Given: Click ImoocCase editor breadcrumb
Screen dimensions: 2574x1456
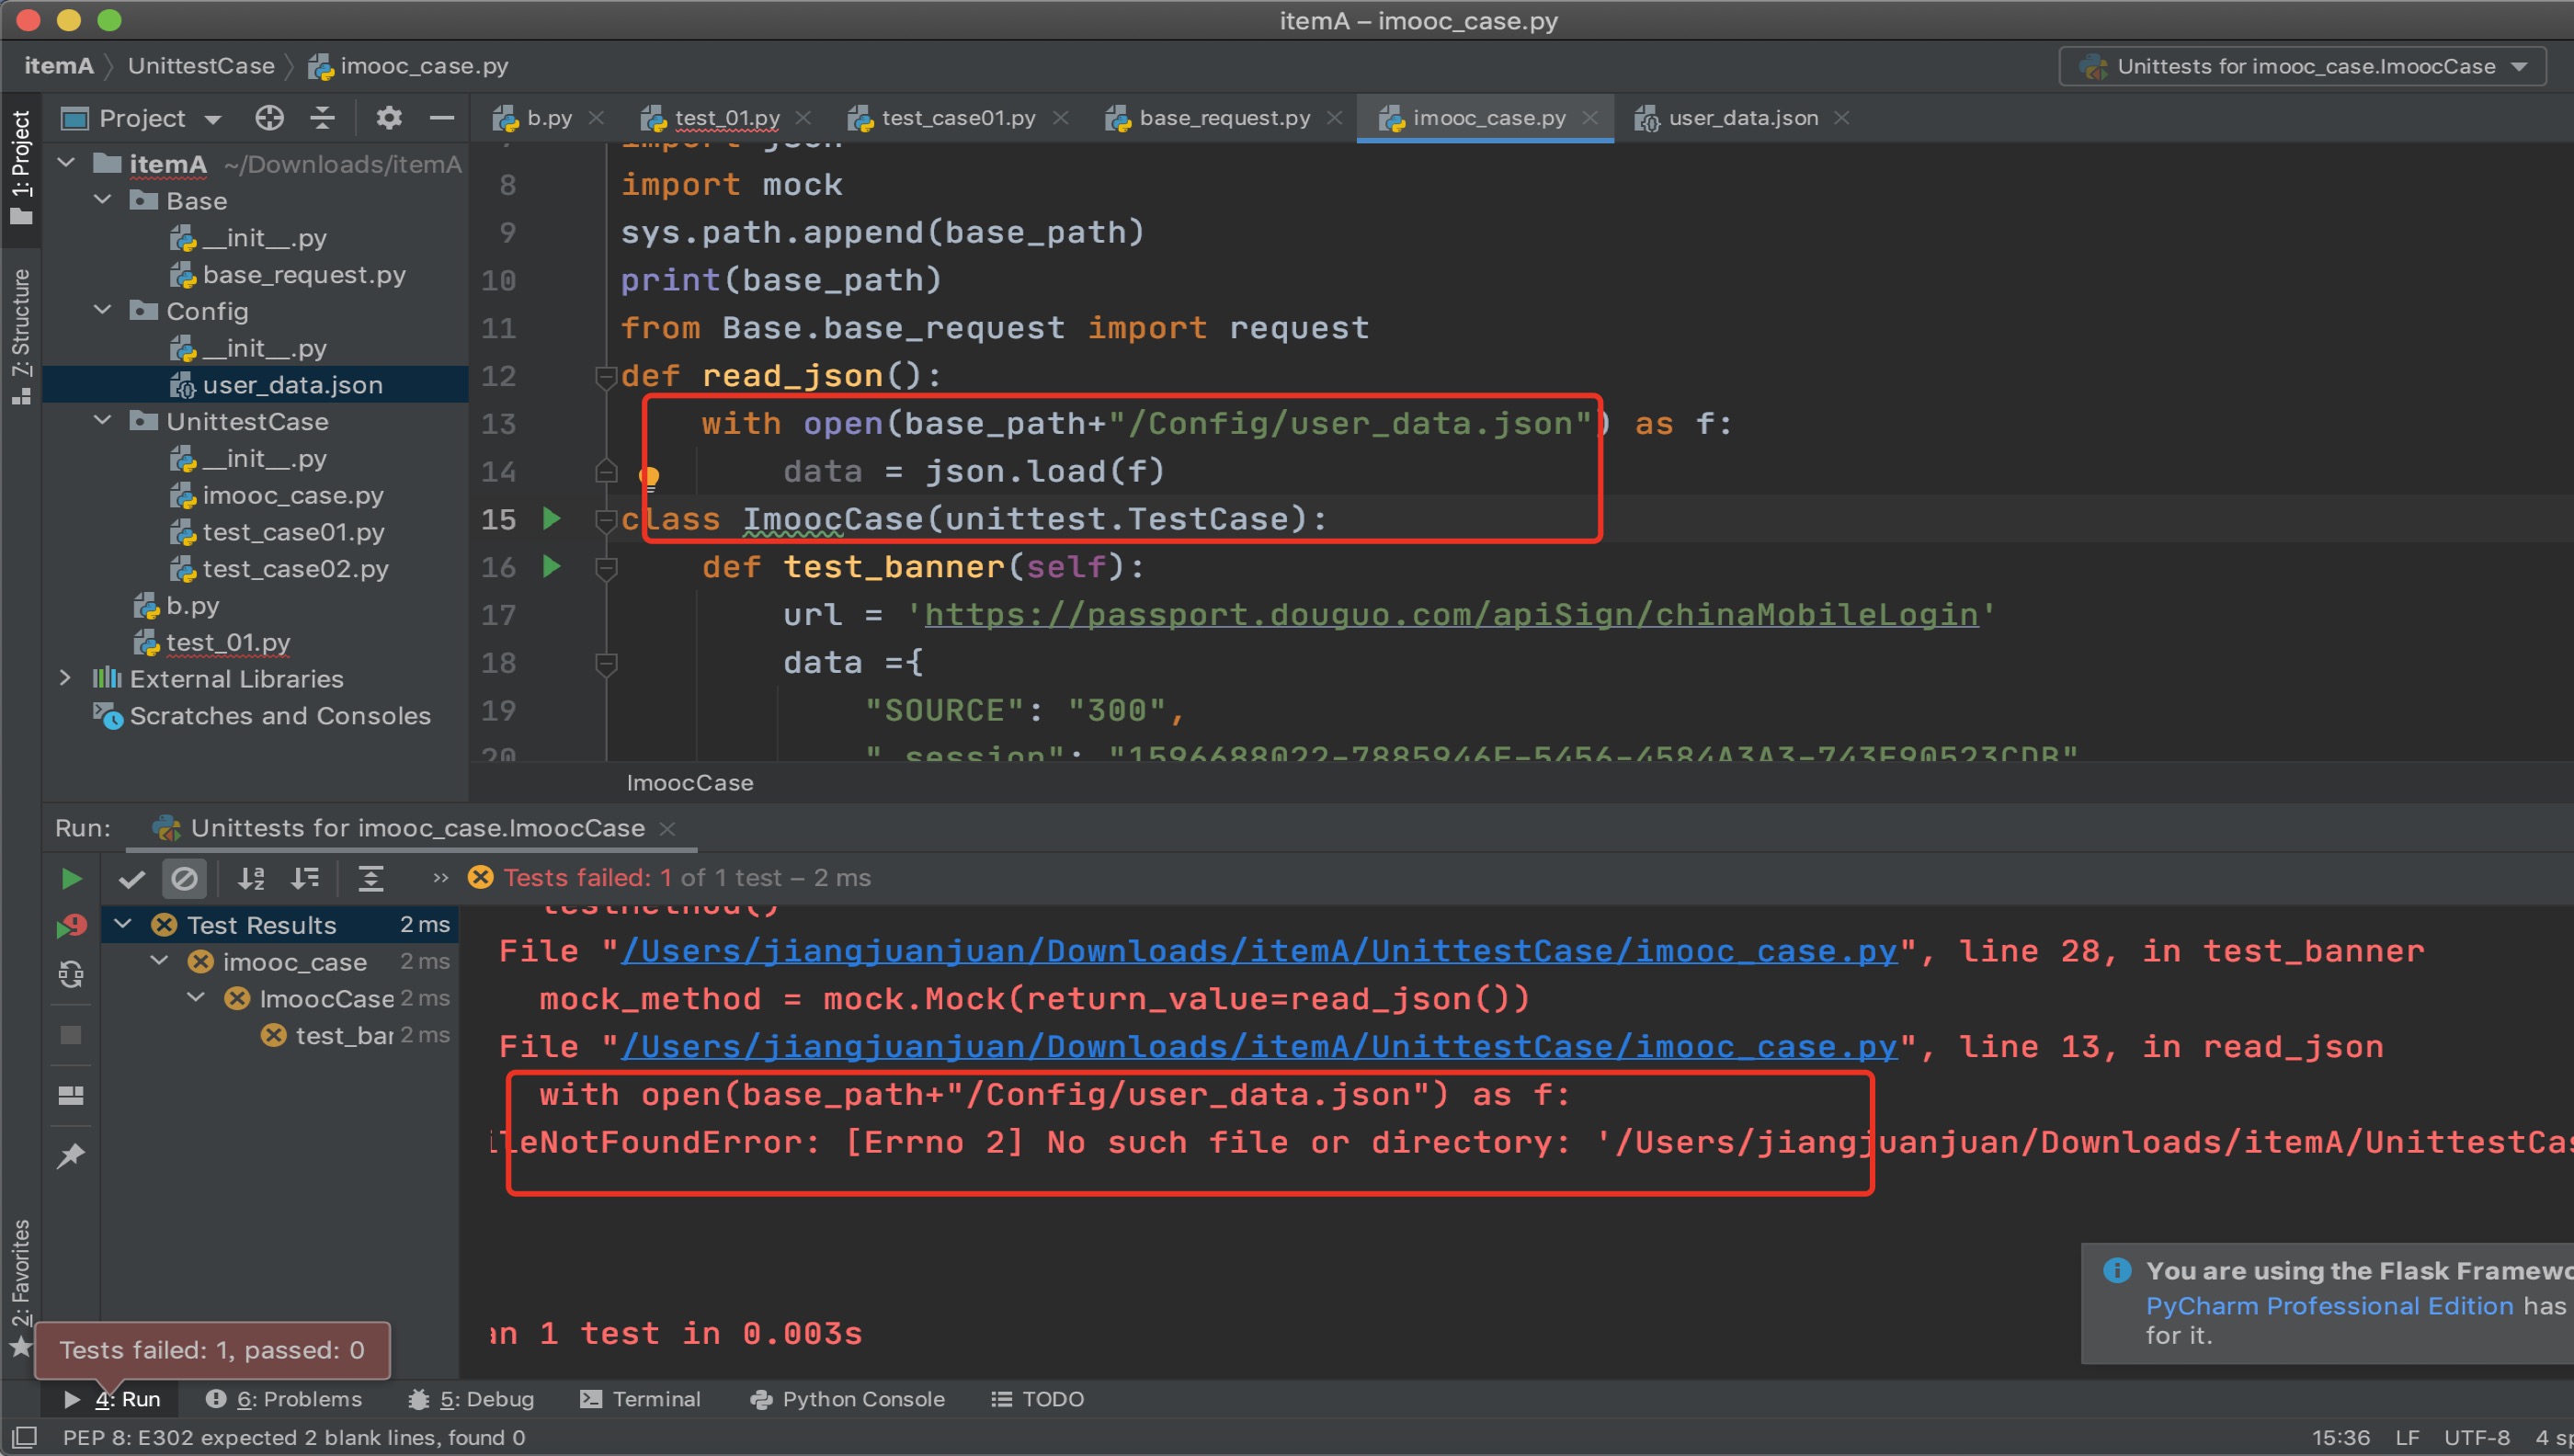Looking at the screenshot, I should (690, 783).
